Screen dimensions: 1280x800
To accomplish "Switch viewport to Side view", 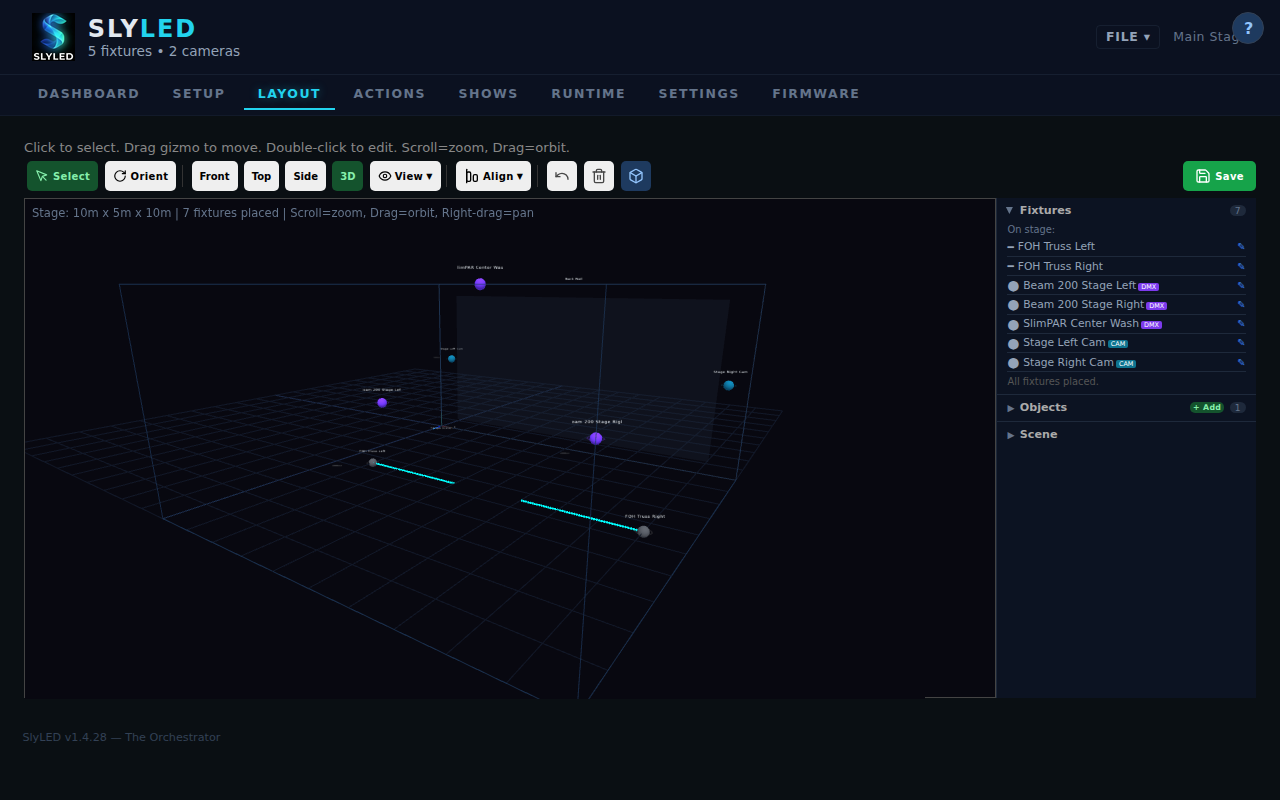I will click(x=305, y=176).
